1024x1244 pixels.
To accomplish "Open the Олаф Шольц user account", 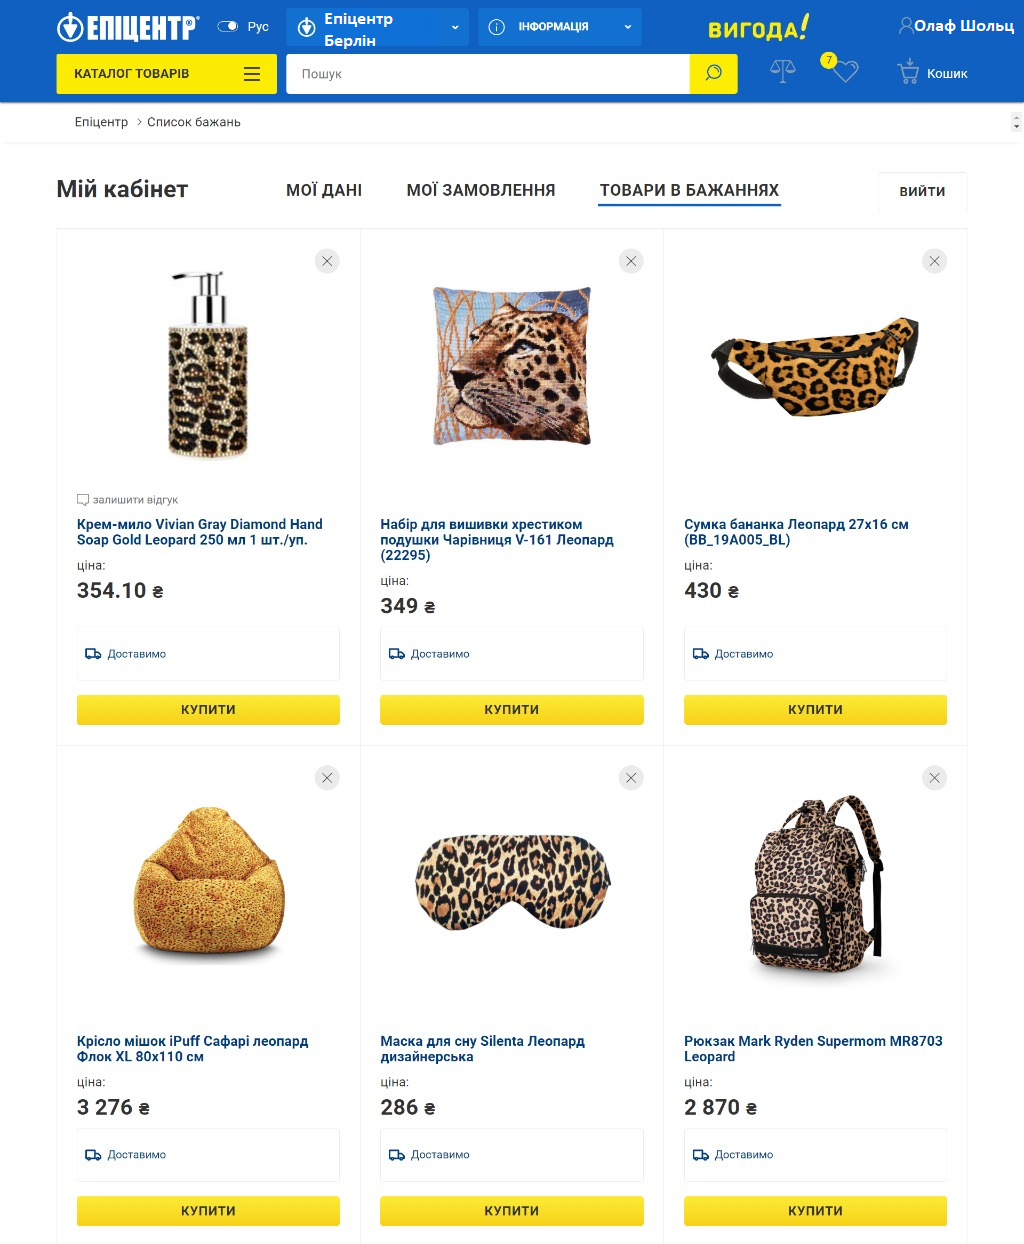I will [x=956, y=26].
